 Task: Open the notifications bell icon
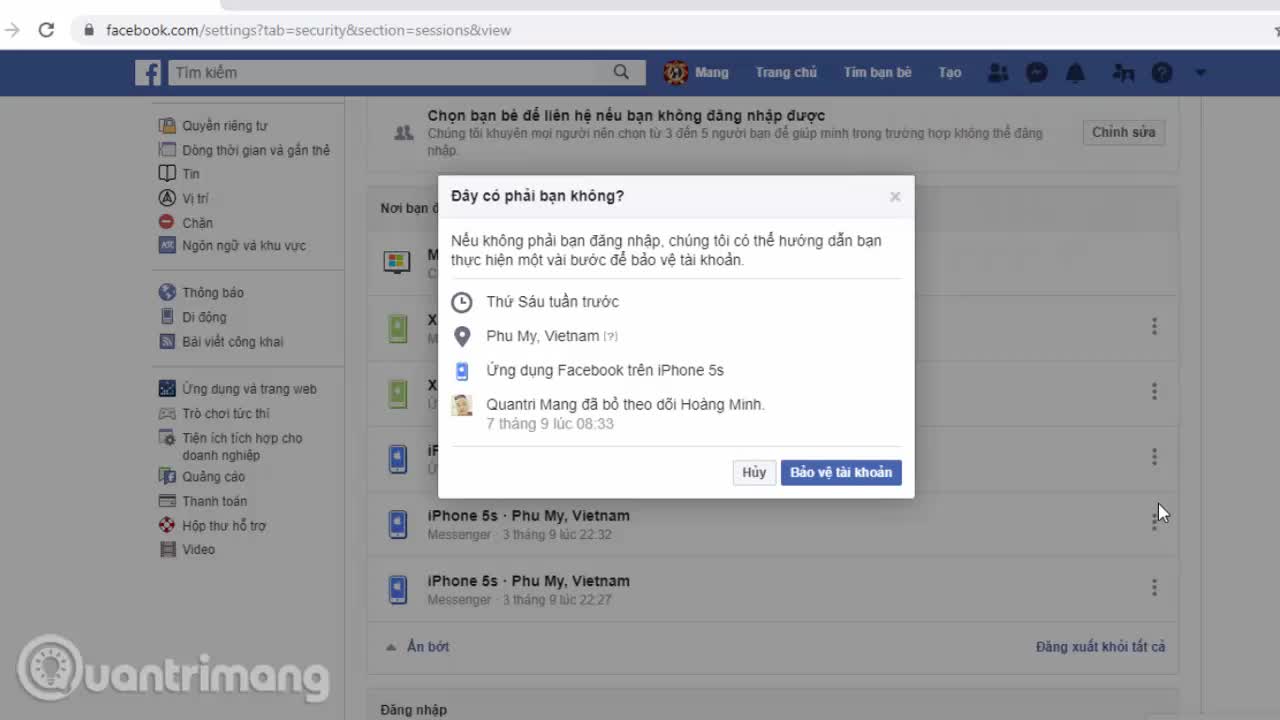pos(1076,72)
